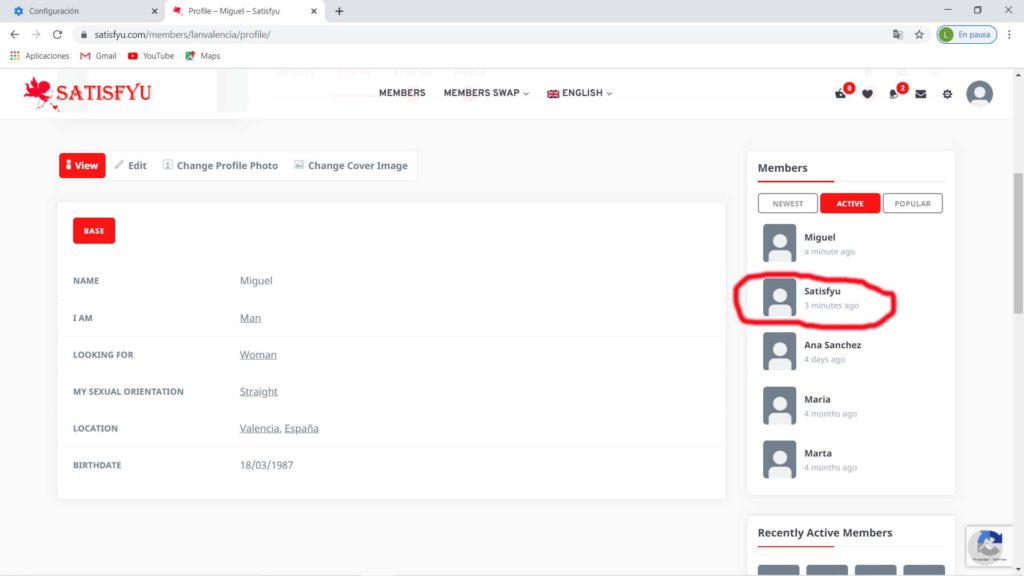The width and height of the screenshot is (1024, 576).
Task: Click the reCAPTCHA badge
Action: (989, 545)
